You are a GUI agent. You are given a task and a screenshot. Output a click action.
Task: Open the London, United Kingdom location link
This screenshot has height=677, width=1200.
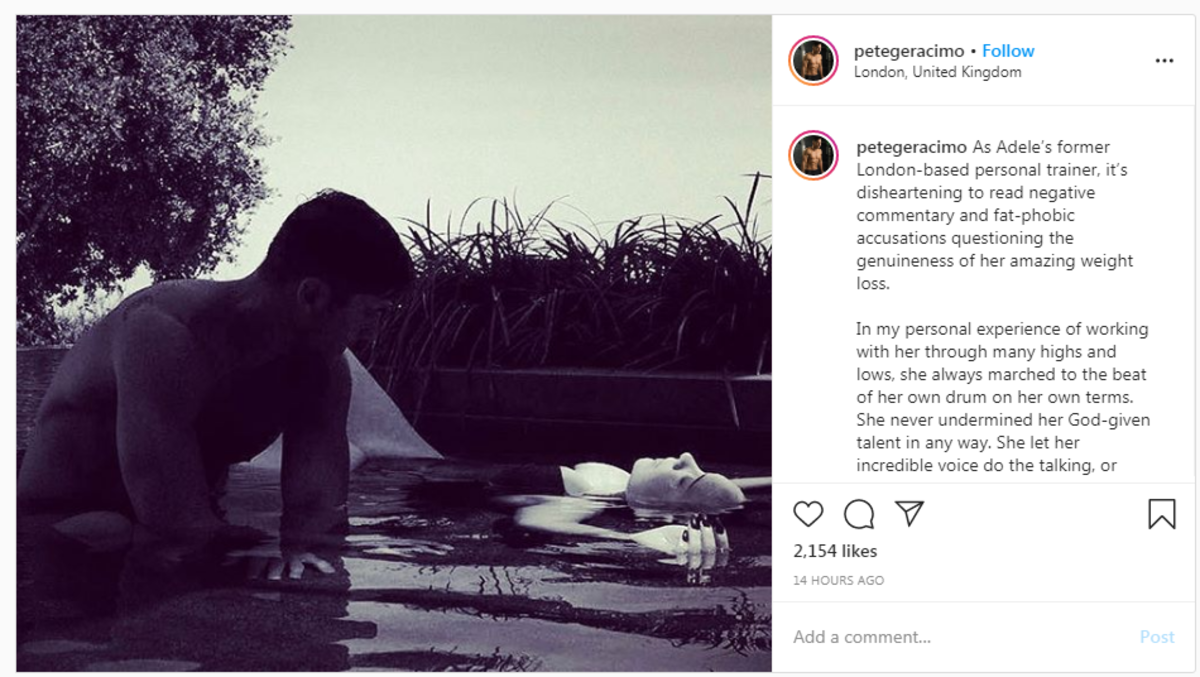coord(937,72)
